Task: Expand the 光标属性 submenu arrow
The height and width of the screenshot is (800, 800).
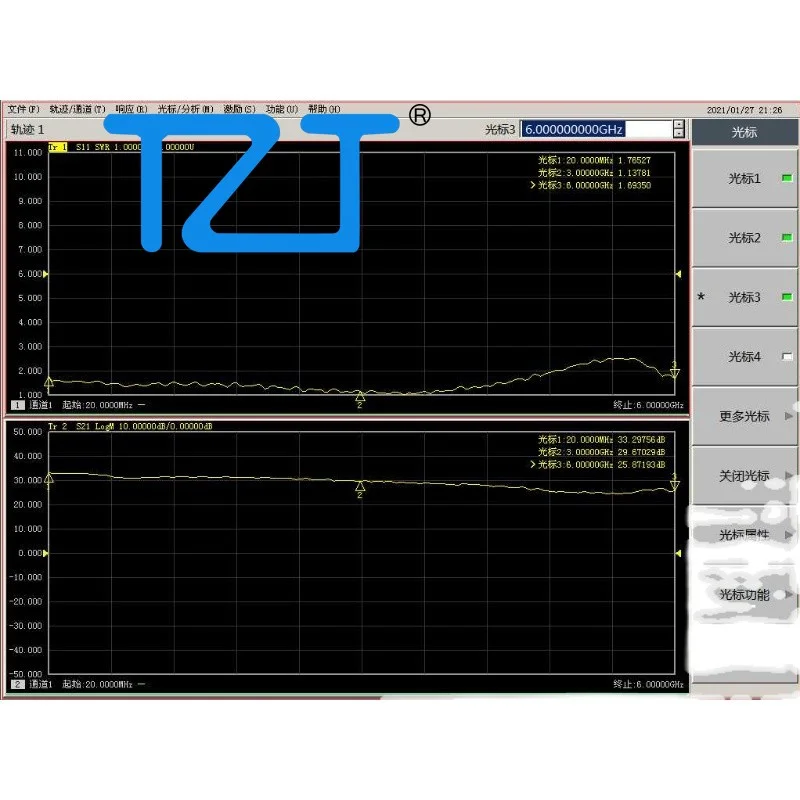Action: click(x=789, y=535)
